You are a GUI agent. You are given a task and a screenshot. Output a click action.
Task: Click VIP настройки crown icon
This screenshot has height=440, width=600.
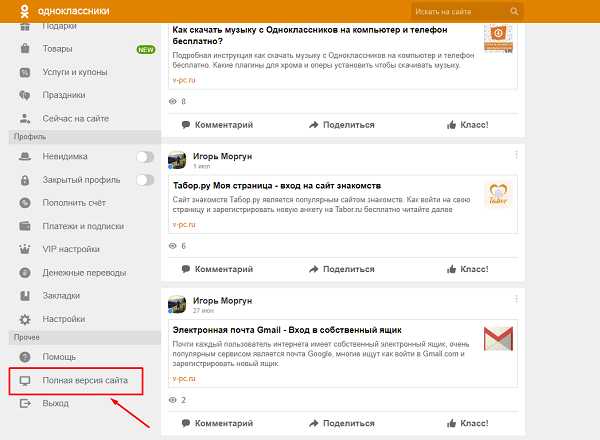pyautogui.click(x=25, y=249)
